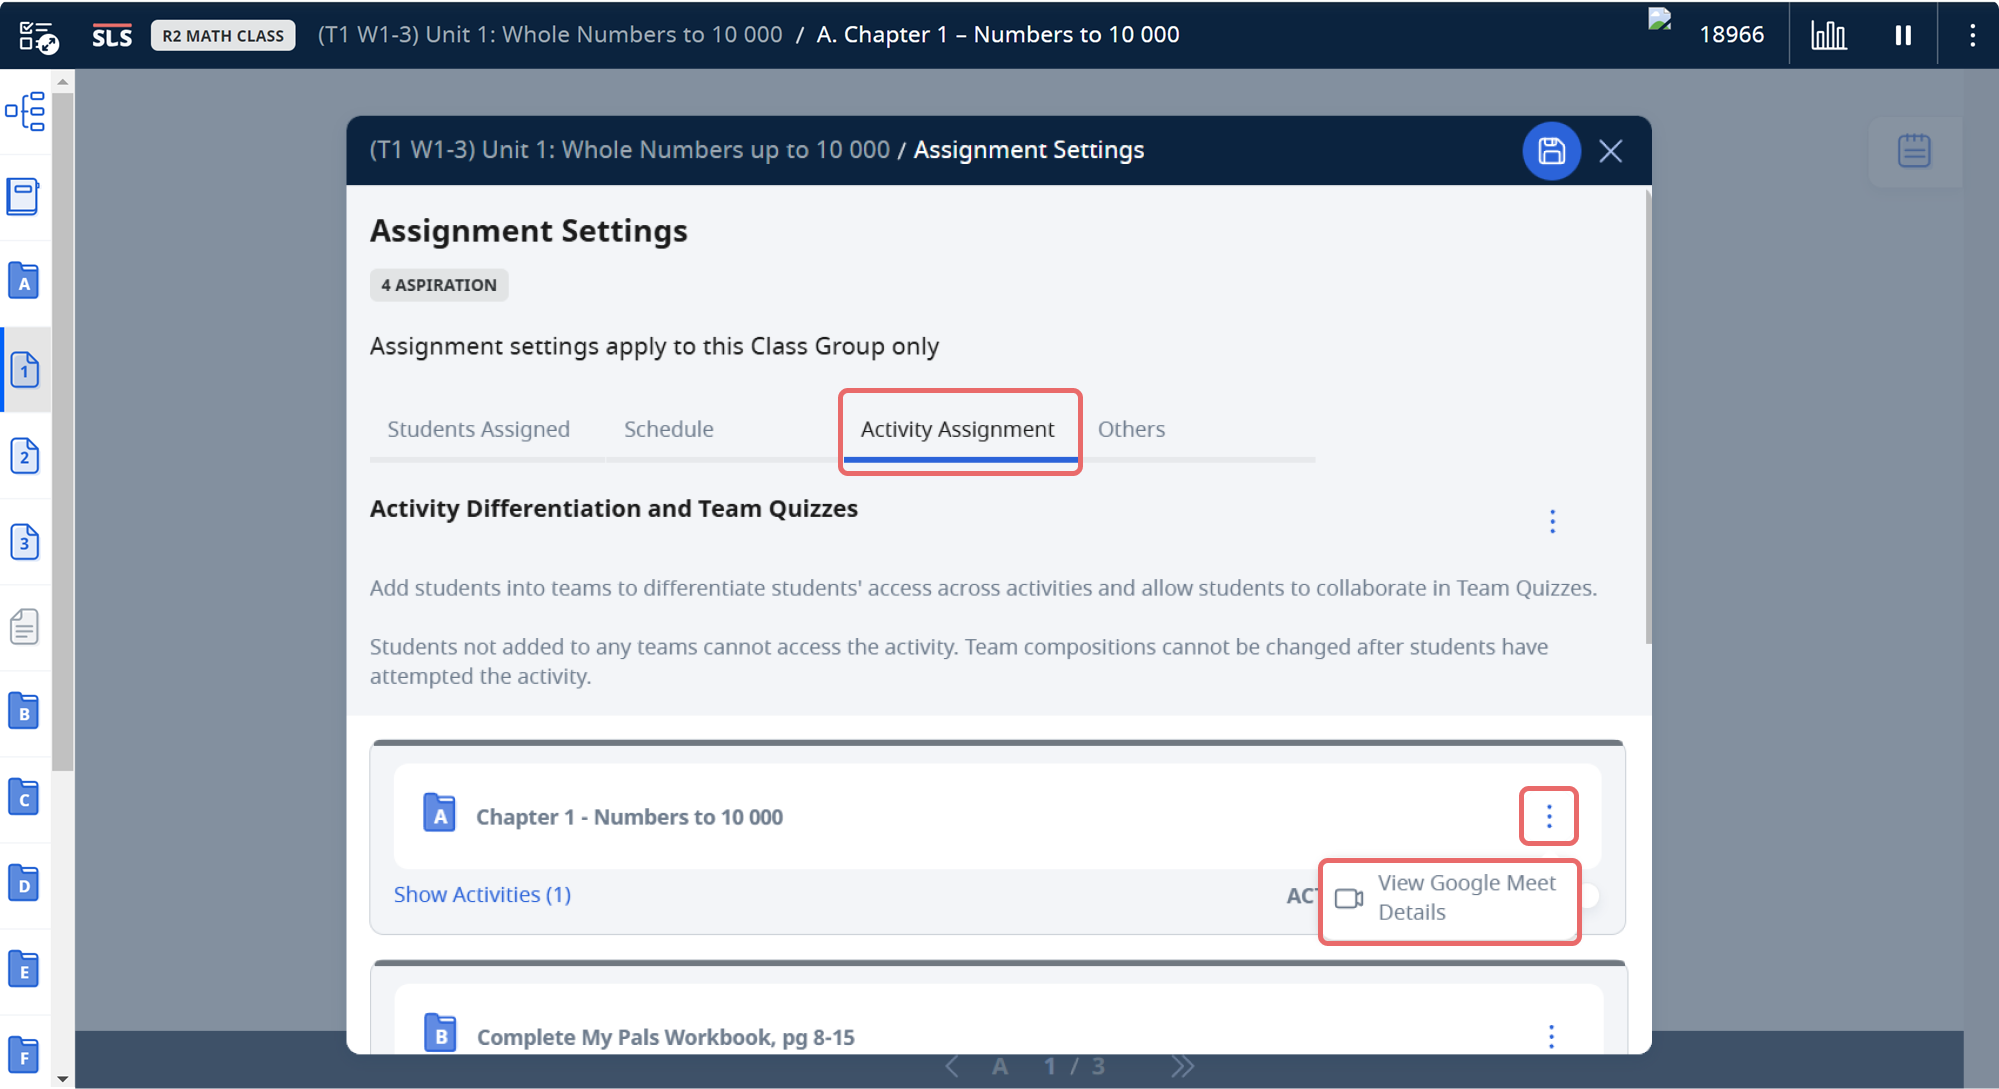Open the structure tree icon in sidebar
This screenshot has height=1089, width=1999.
25,111
